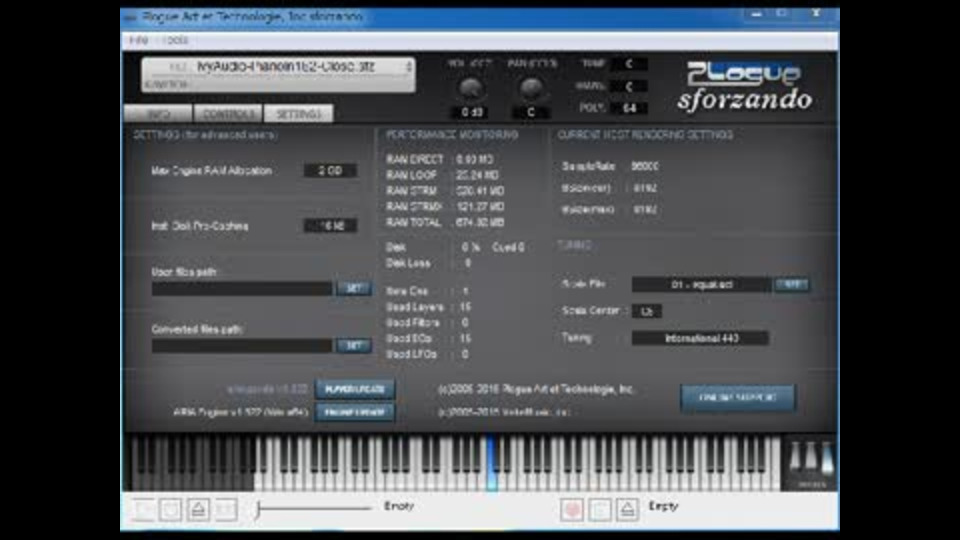Open the File menu
This screenshot has height=540, width=960.
click(x=138, y=40)
